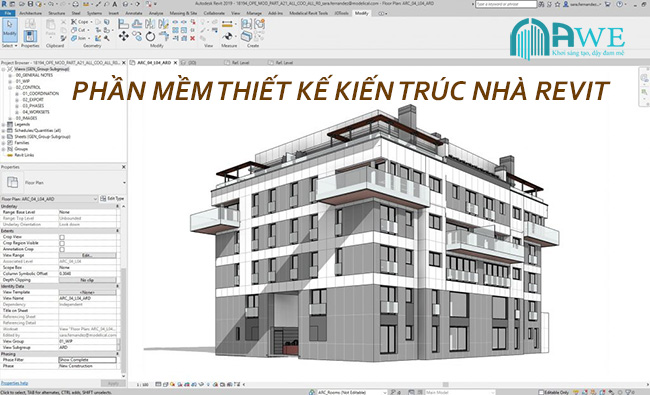Click the Align tool in Modify panel

(x=124, y=24)
